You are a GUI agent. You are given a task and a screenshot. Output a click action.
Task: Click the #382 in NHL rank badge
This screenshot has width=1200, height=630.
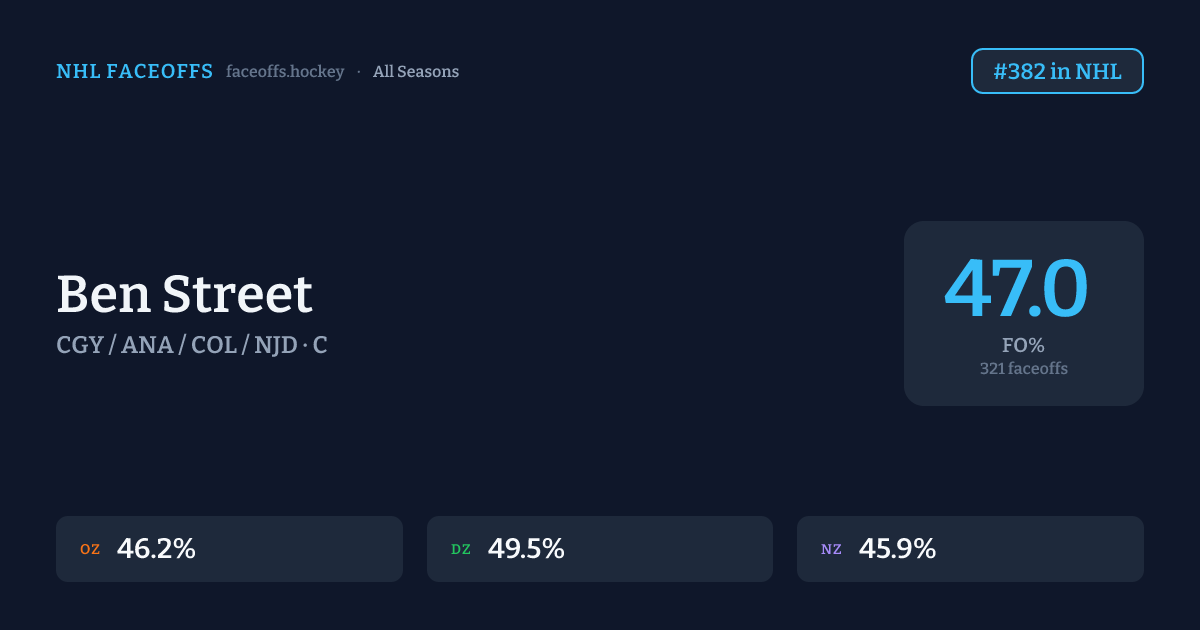point(1057,71)
